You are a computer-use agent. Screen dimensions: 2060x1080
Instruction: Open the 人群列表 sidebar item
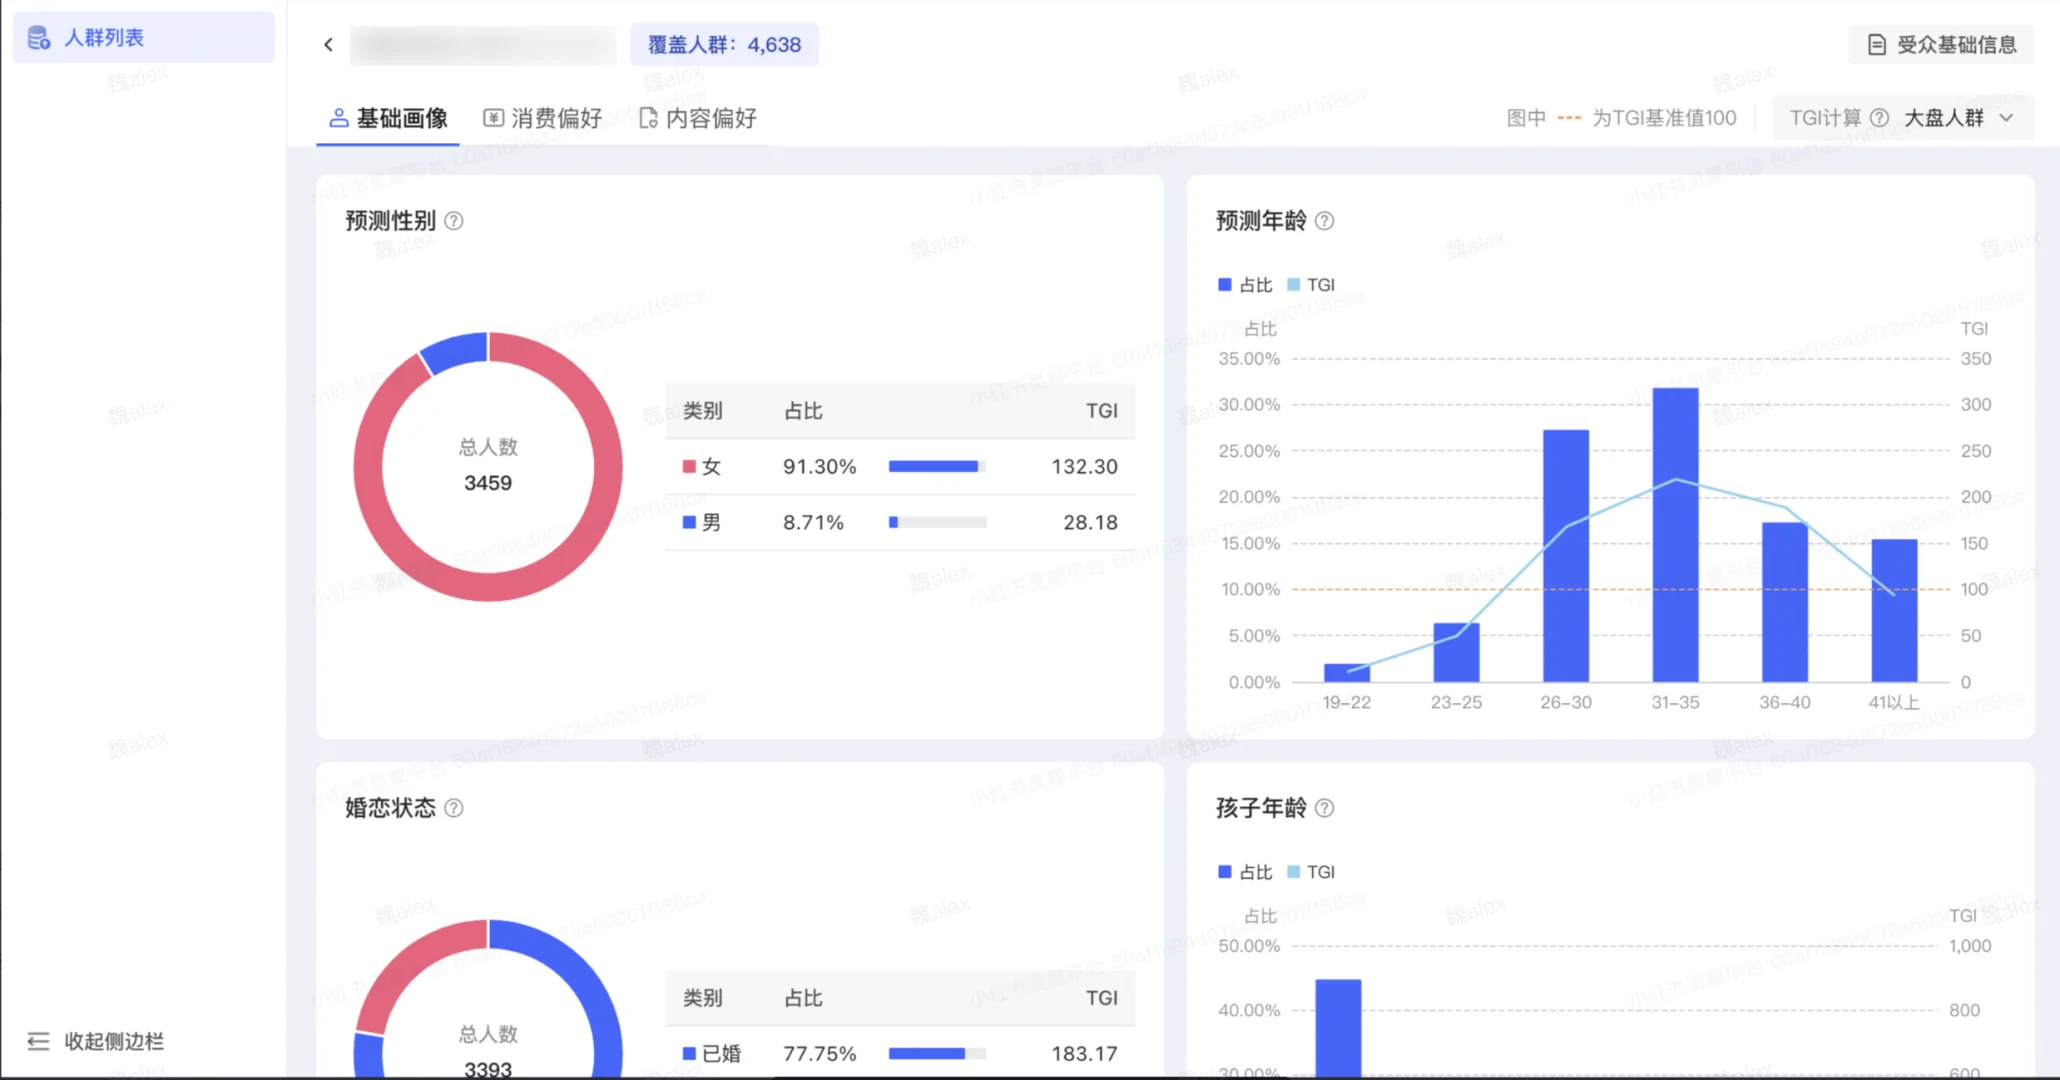coord(143,38)
